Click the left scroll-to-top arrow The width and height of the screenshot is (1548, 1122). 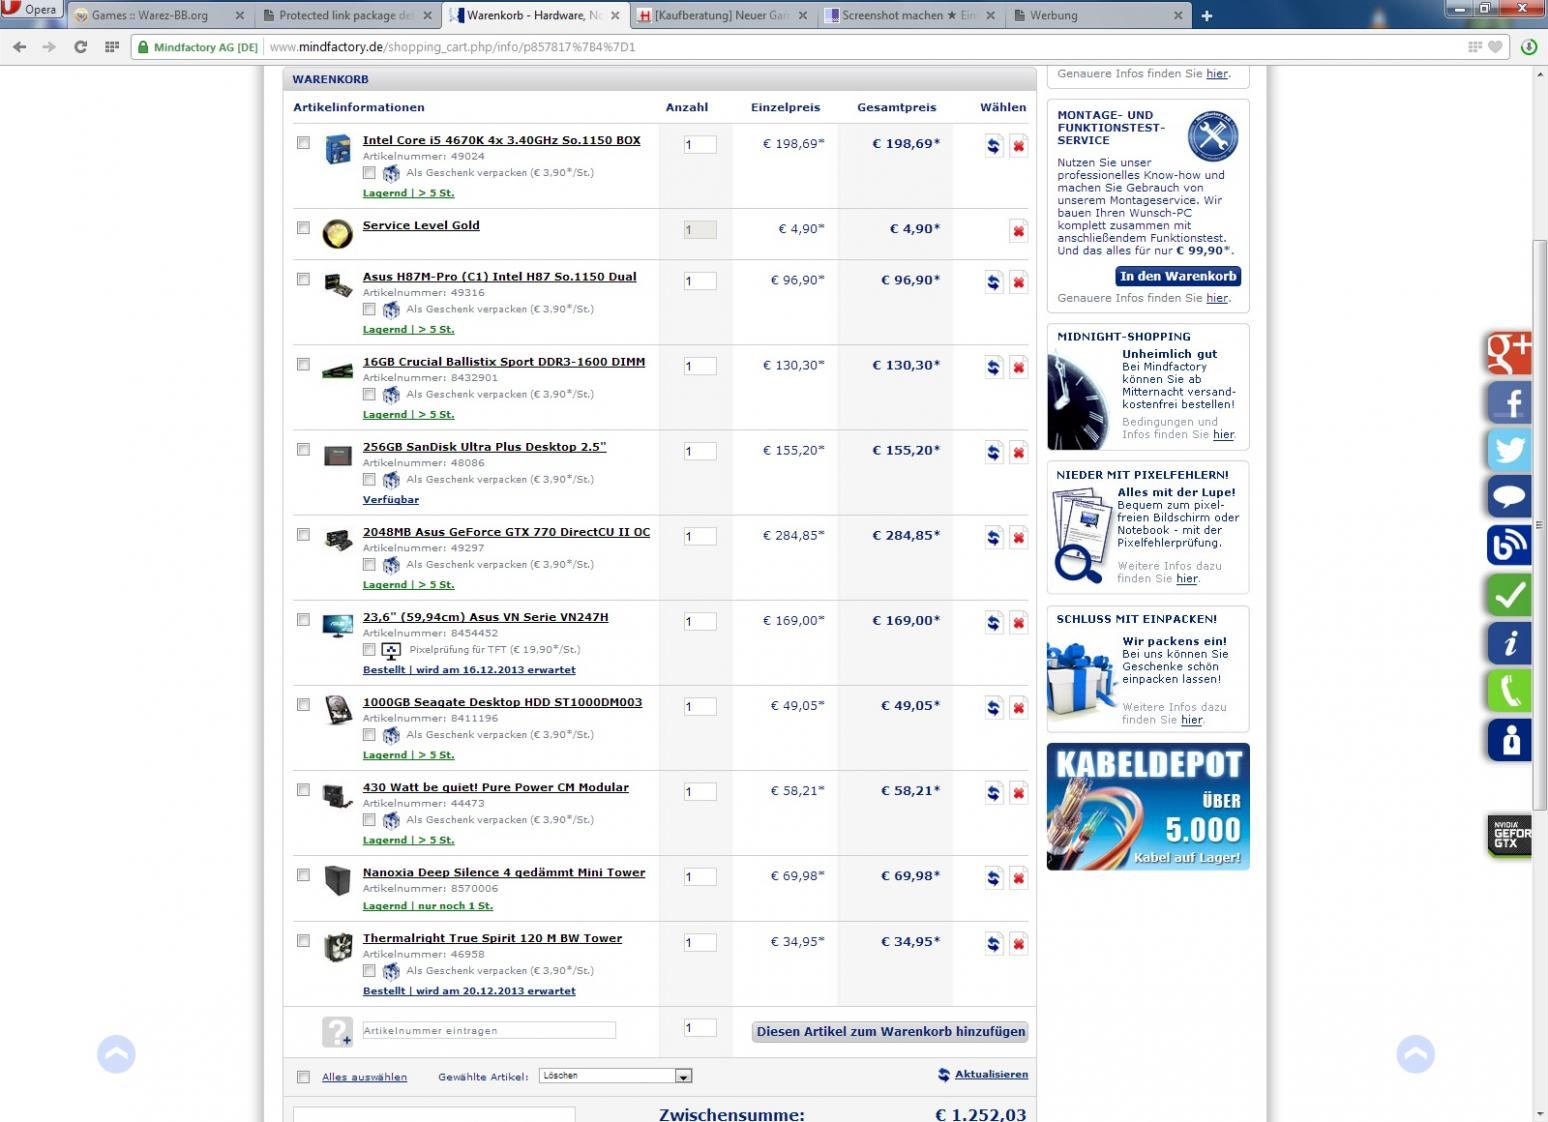(x=116, y=1054)
